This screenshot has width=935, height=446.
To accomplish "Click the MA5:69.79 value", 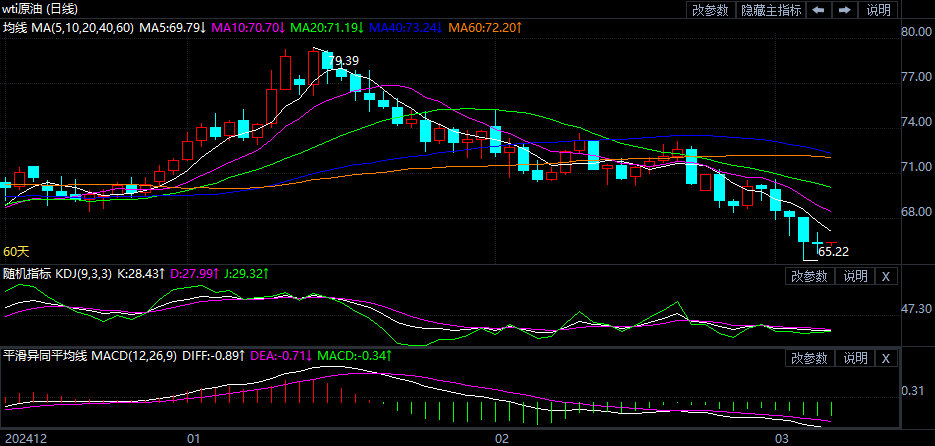I will click(x=172, y=27).
